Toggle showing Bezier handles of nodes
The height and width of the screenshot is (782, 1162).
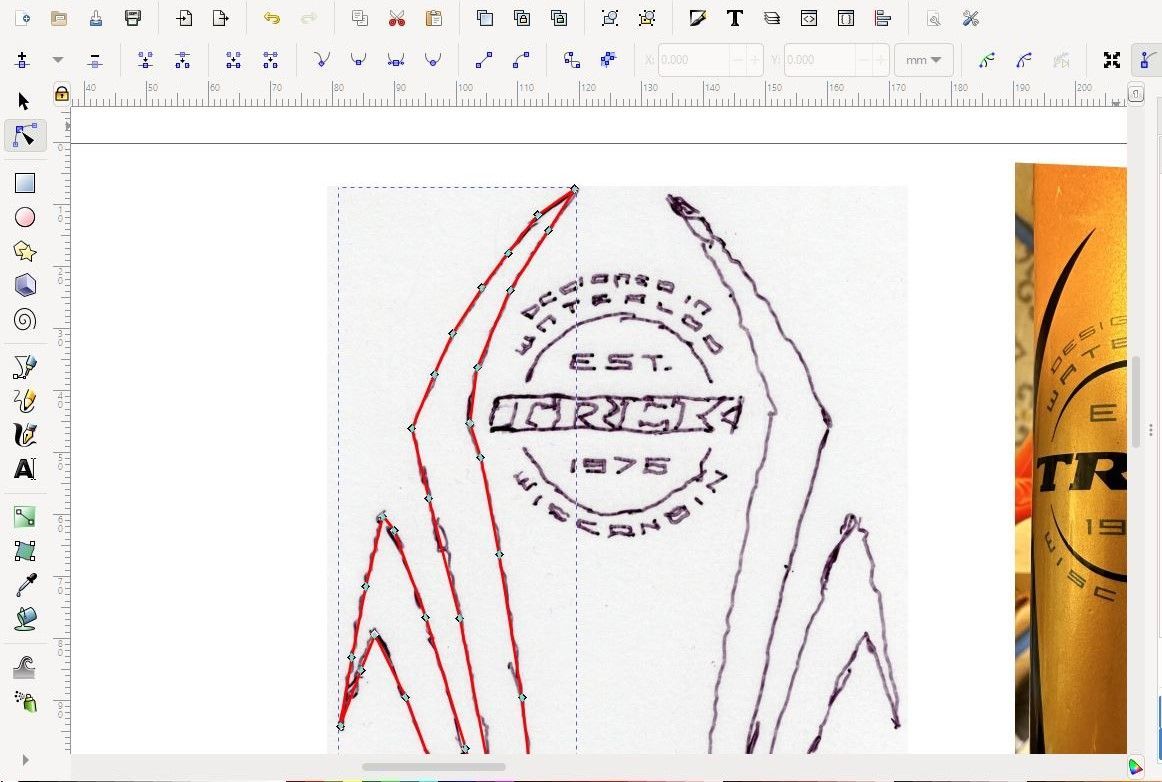(1144, 60)
